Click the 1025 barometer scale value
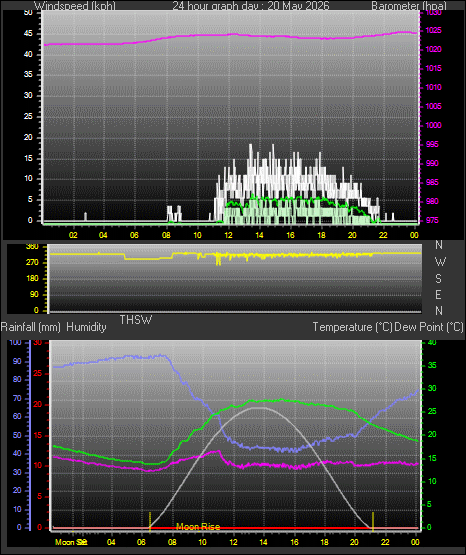 (x=433, y=30)
